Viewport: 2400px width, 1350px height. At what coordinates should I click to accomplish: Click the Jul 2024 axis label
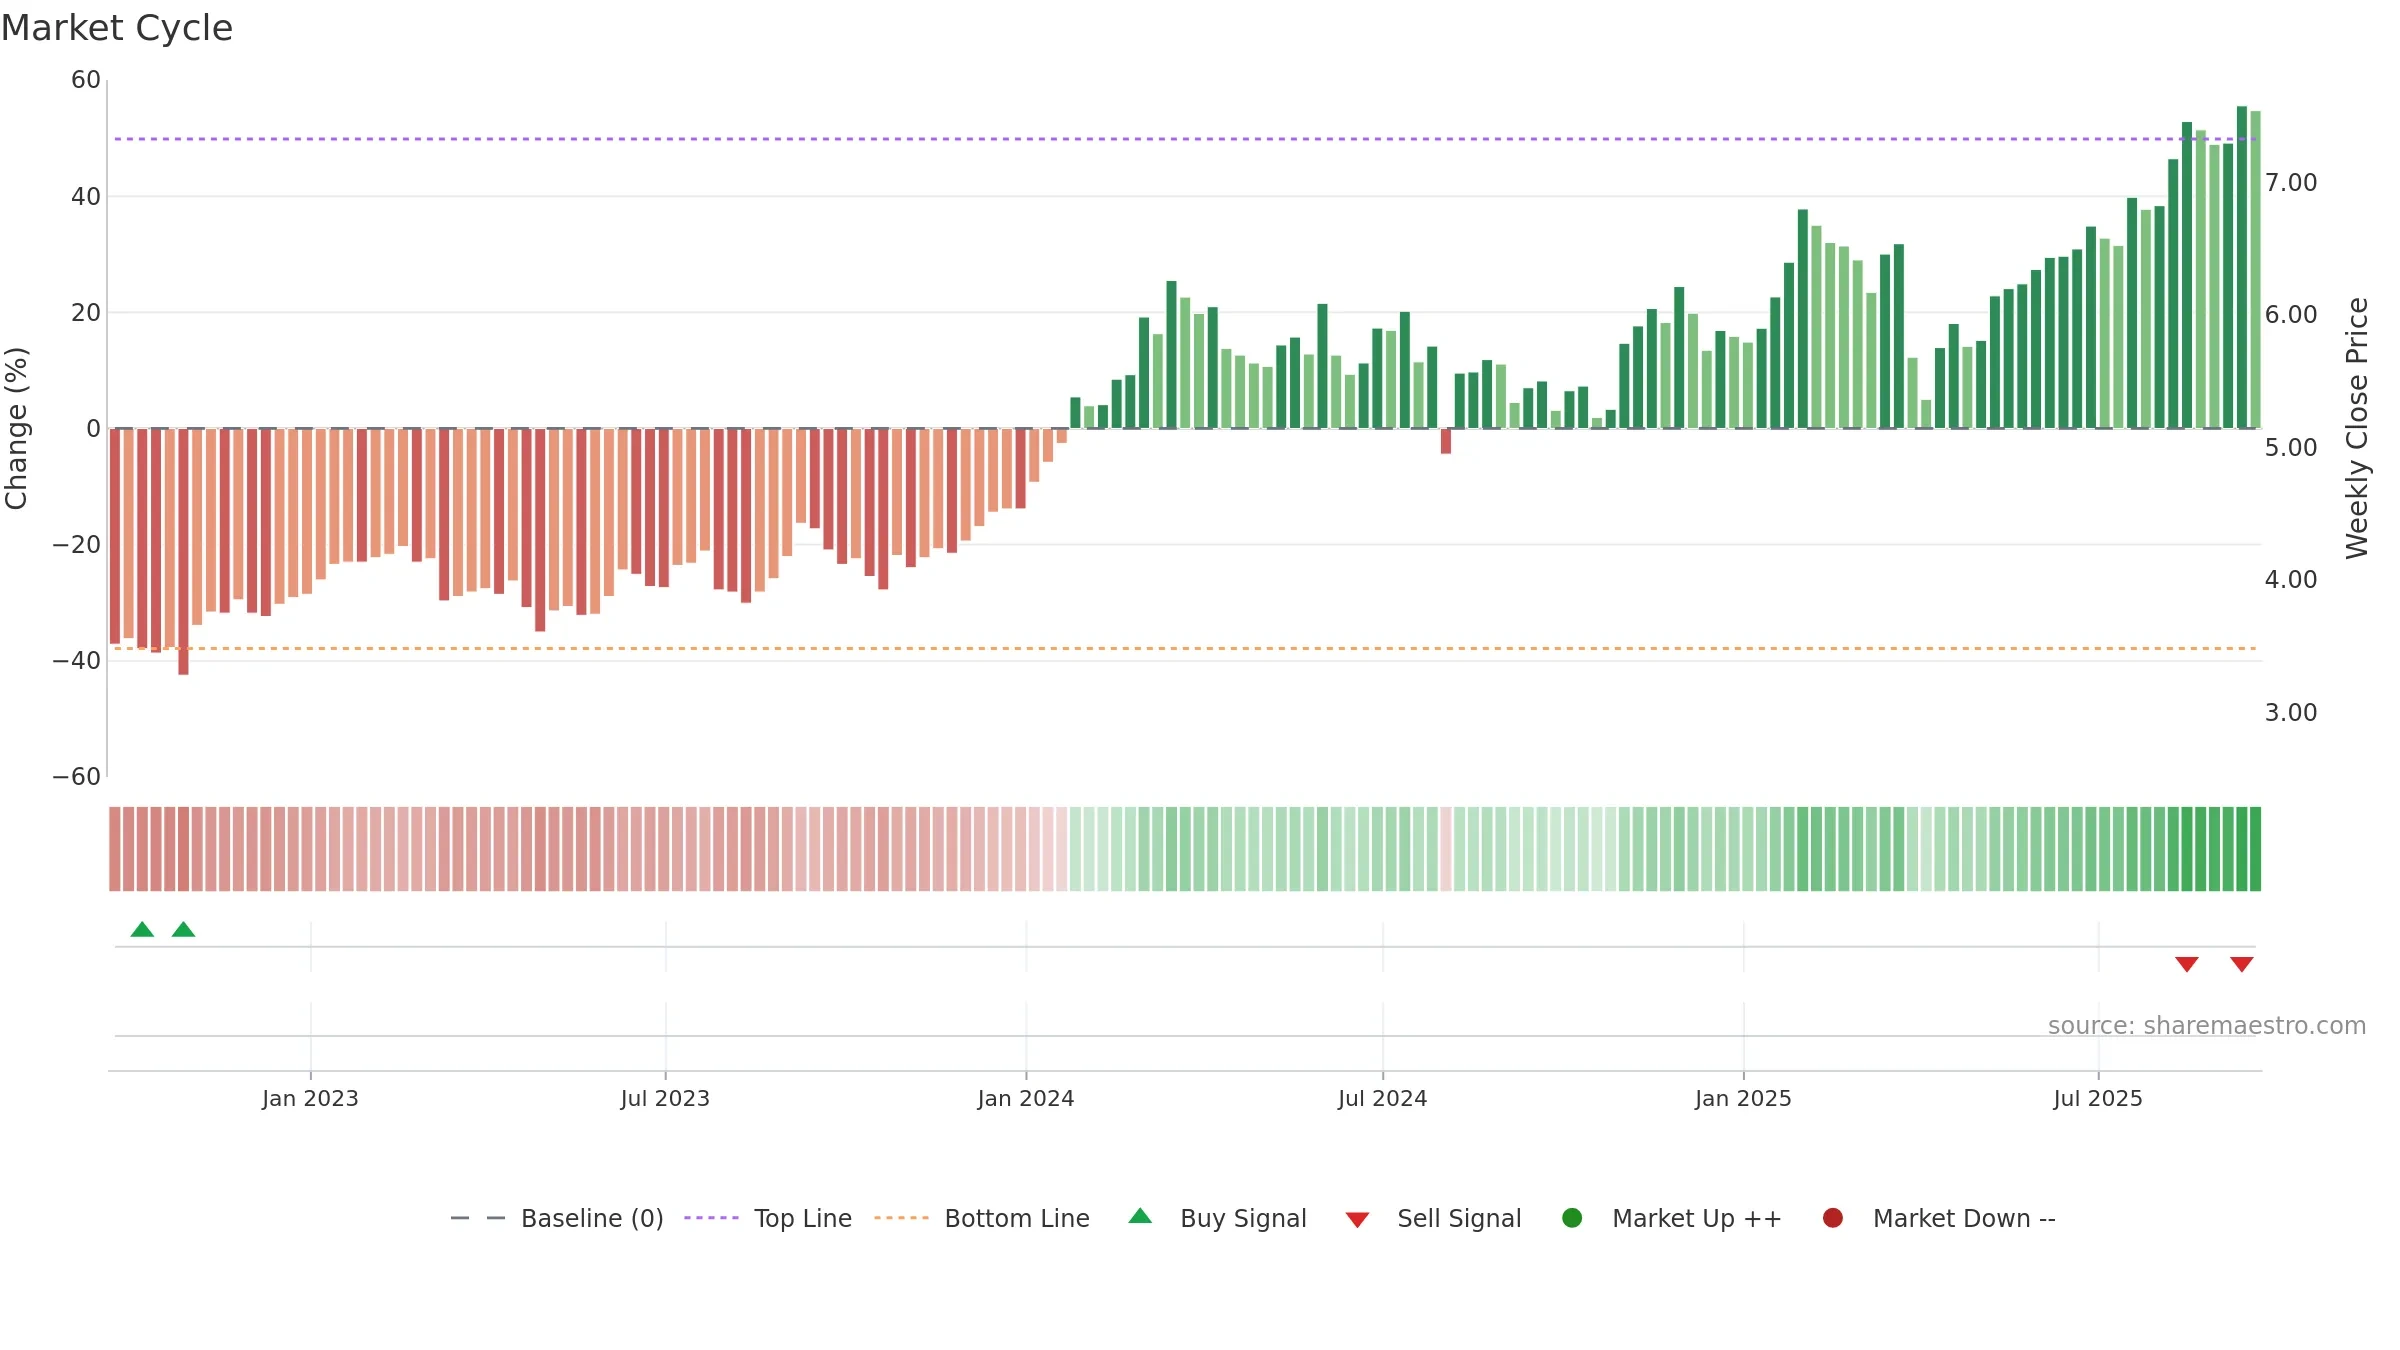1383,1098
